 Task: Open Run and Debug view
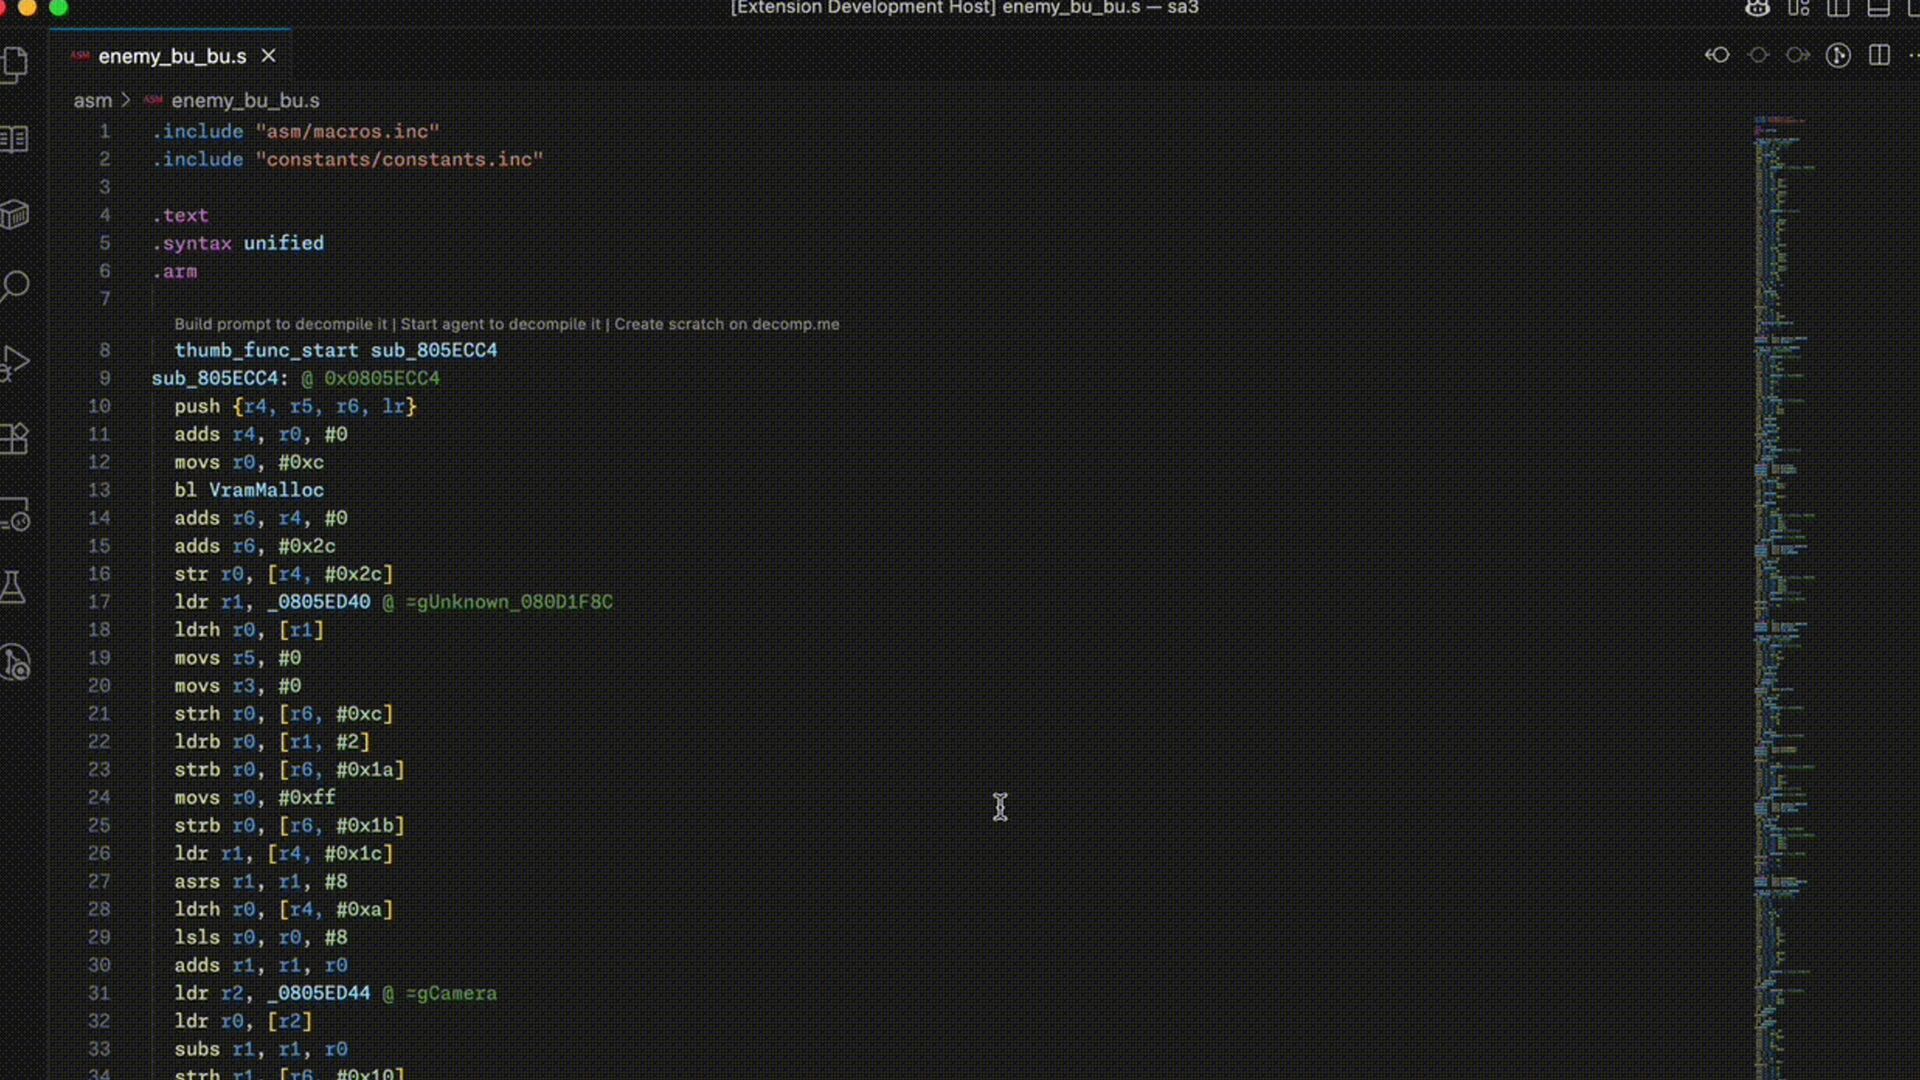coord(15,362)
